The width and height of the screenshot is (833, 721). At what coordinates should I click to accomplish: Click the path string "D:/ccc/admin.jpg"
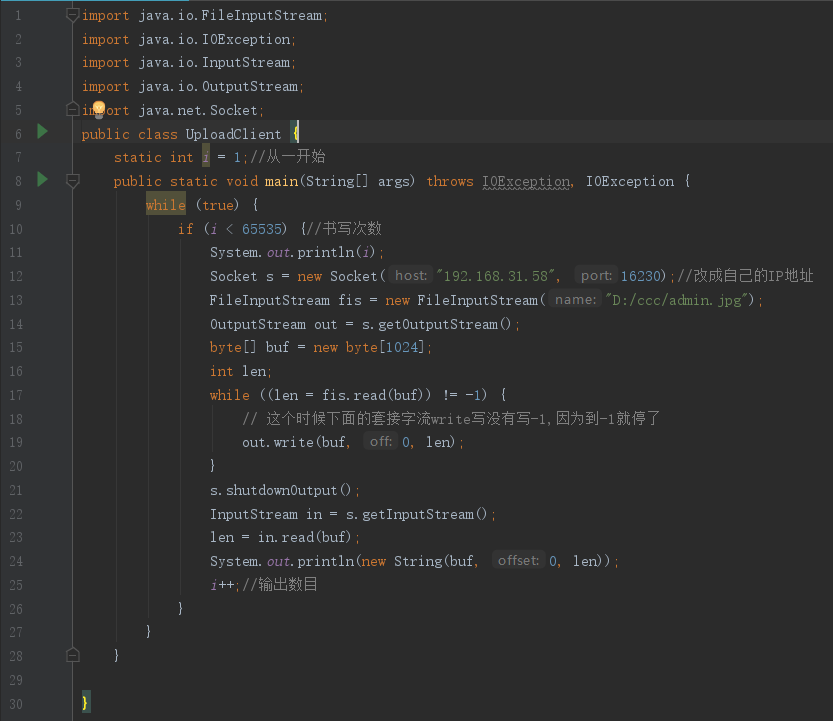676,300
